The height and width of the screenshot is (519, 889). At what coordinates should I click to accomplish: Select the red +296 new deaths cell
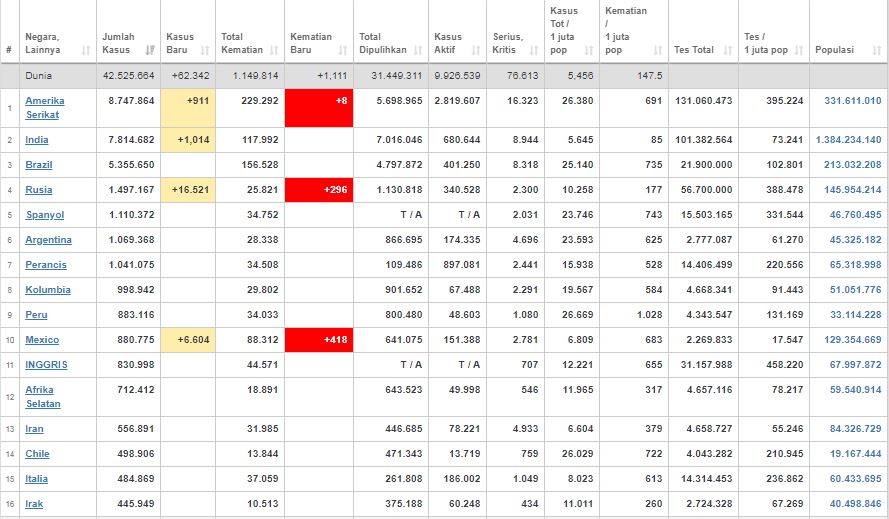tap(319, 190)
